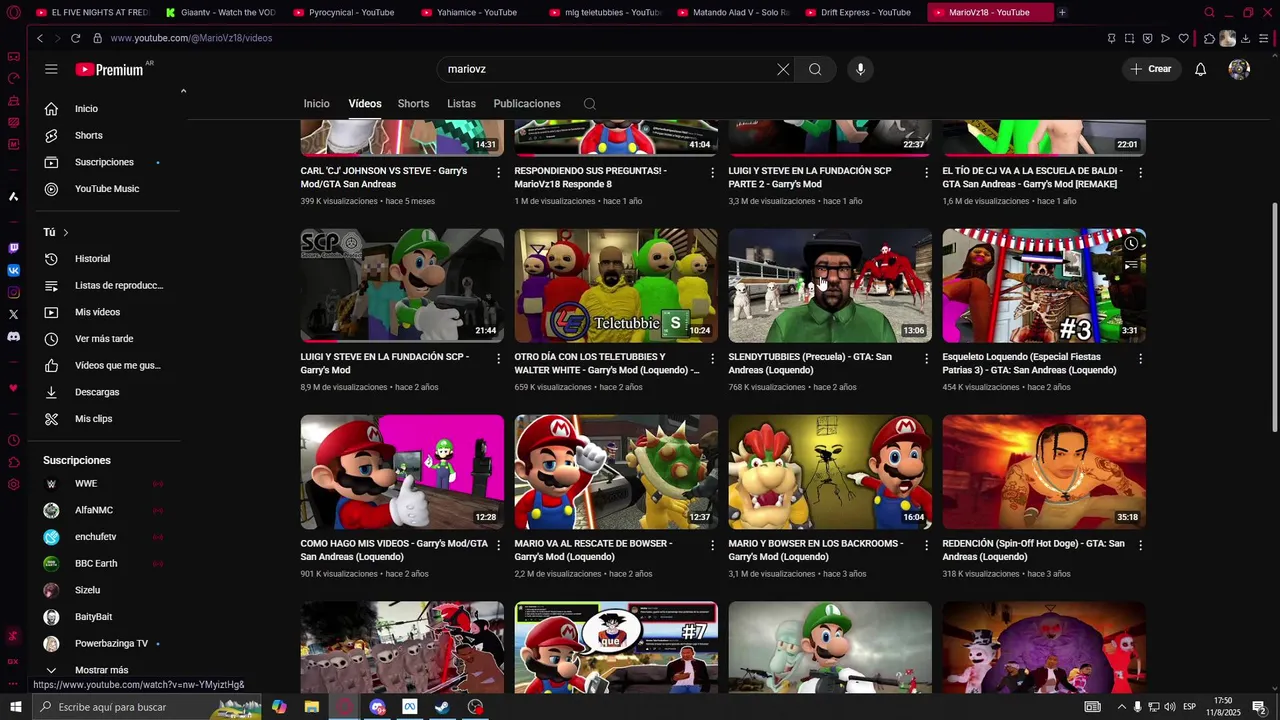The width and height of the screenshot is (1280, 720).
Task: Open options for REDENCIÓN (Spin-Off Hot Doge)
Action: (1140, 545)
